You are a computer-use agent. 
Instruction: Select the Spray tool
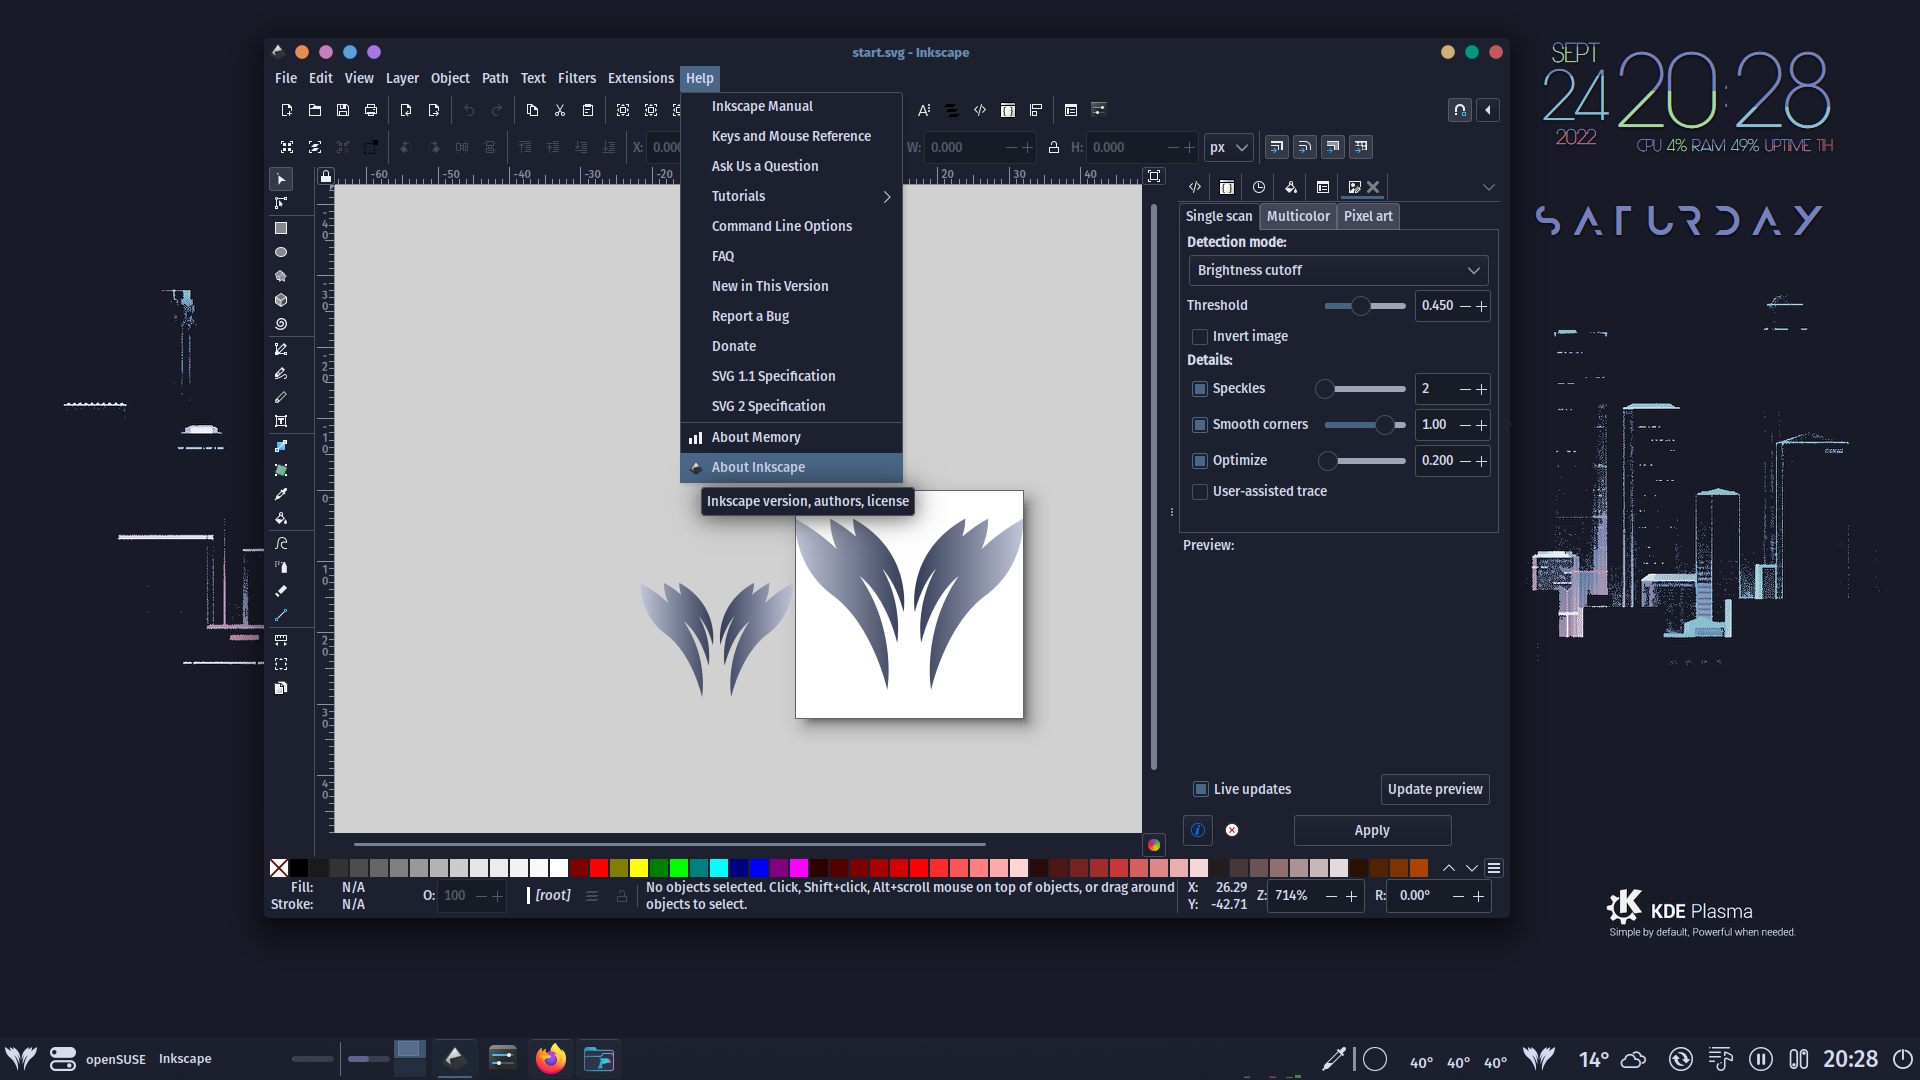(x=281, y=567)
